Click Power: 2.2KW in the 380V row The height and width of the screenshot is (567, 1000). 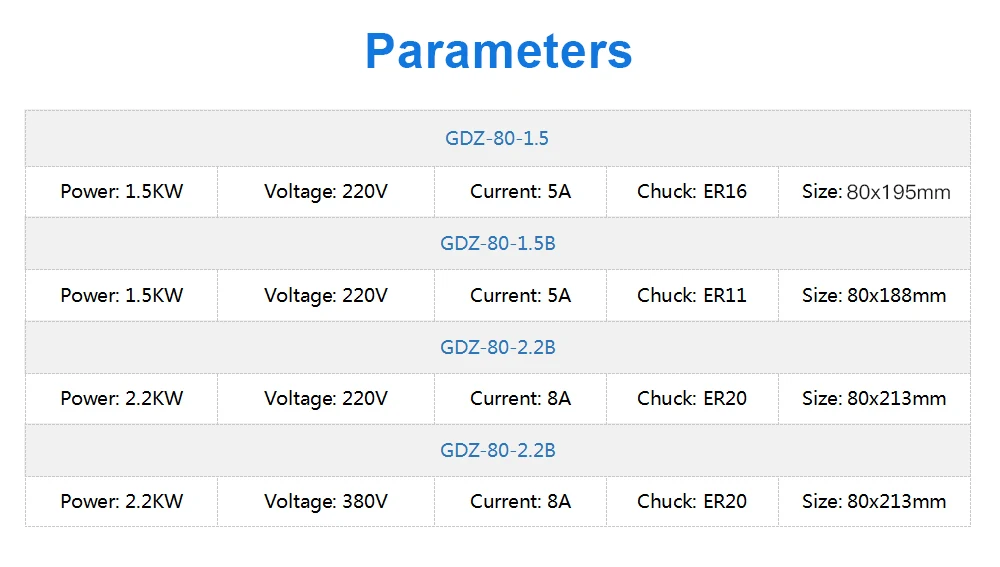coord(122,501)
